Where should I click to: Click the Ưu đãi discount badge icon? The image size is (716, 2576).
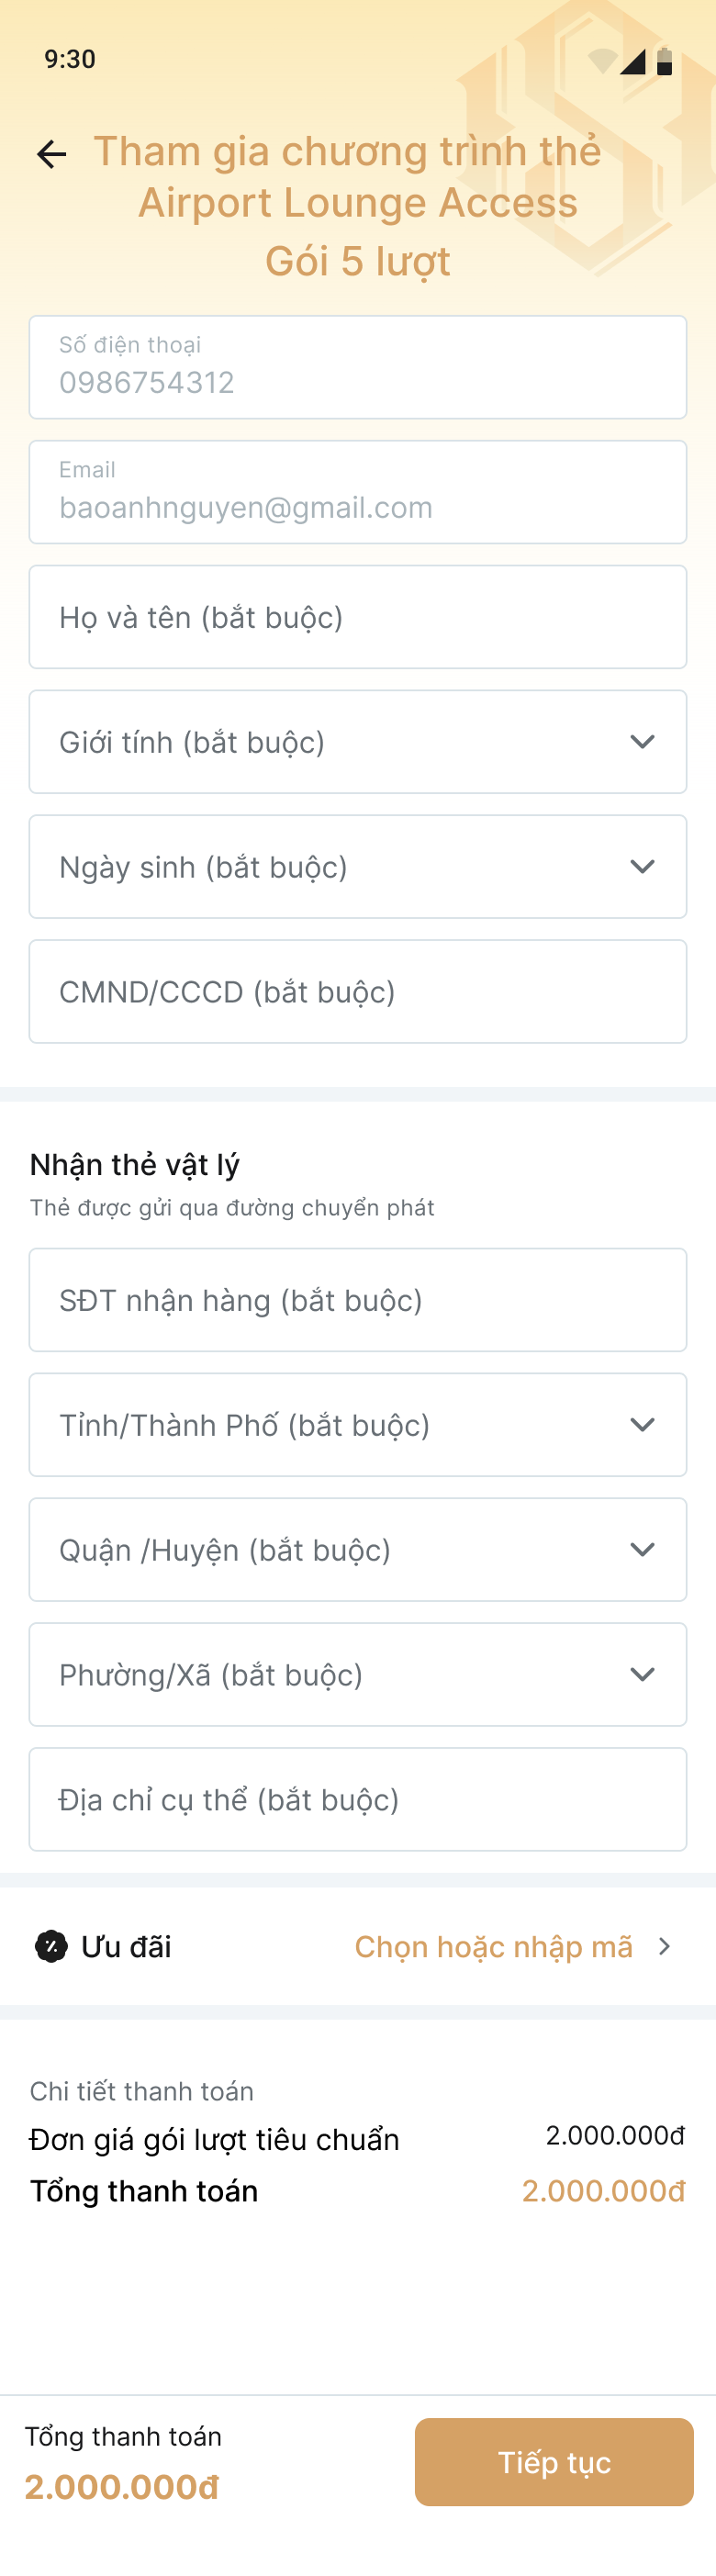pyautogui.click(x=51, y=1946)
